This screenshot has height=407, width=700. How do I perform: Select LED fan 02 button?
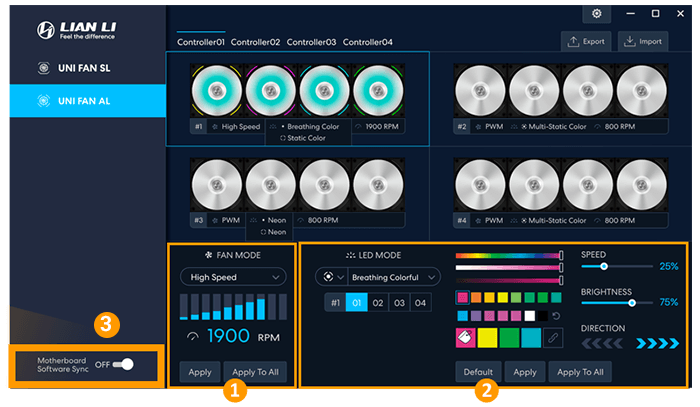point(378,302)
